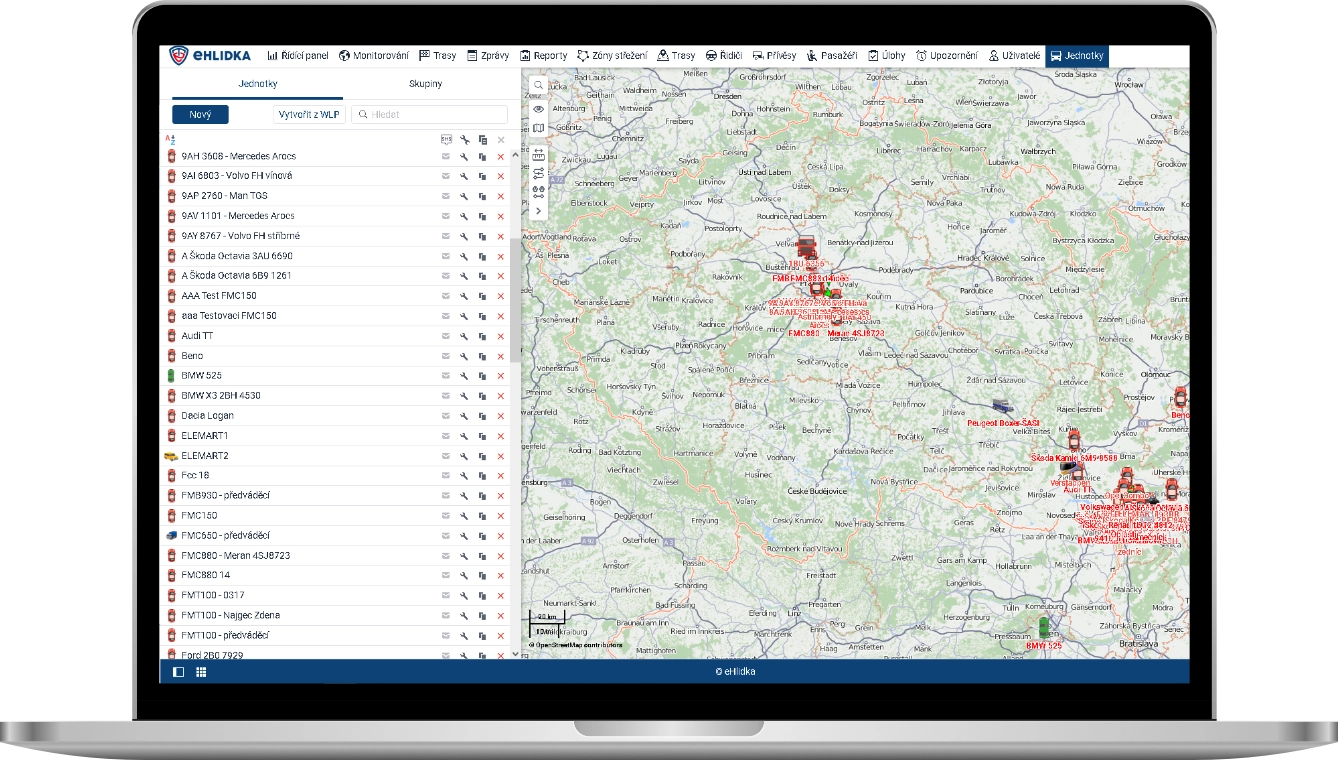Copy the Beno unit

pos(482,356)
